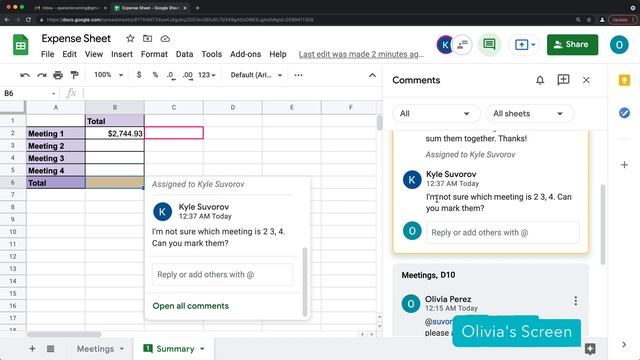Open the Summary sheet tab menu arrow

[202, 349]
